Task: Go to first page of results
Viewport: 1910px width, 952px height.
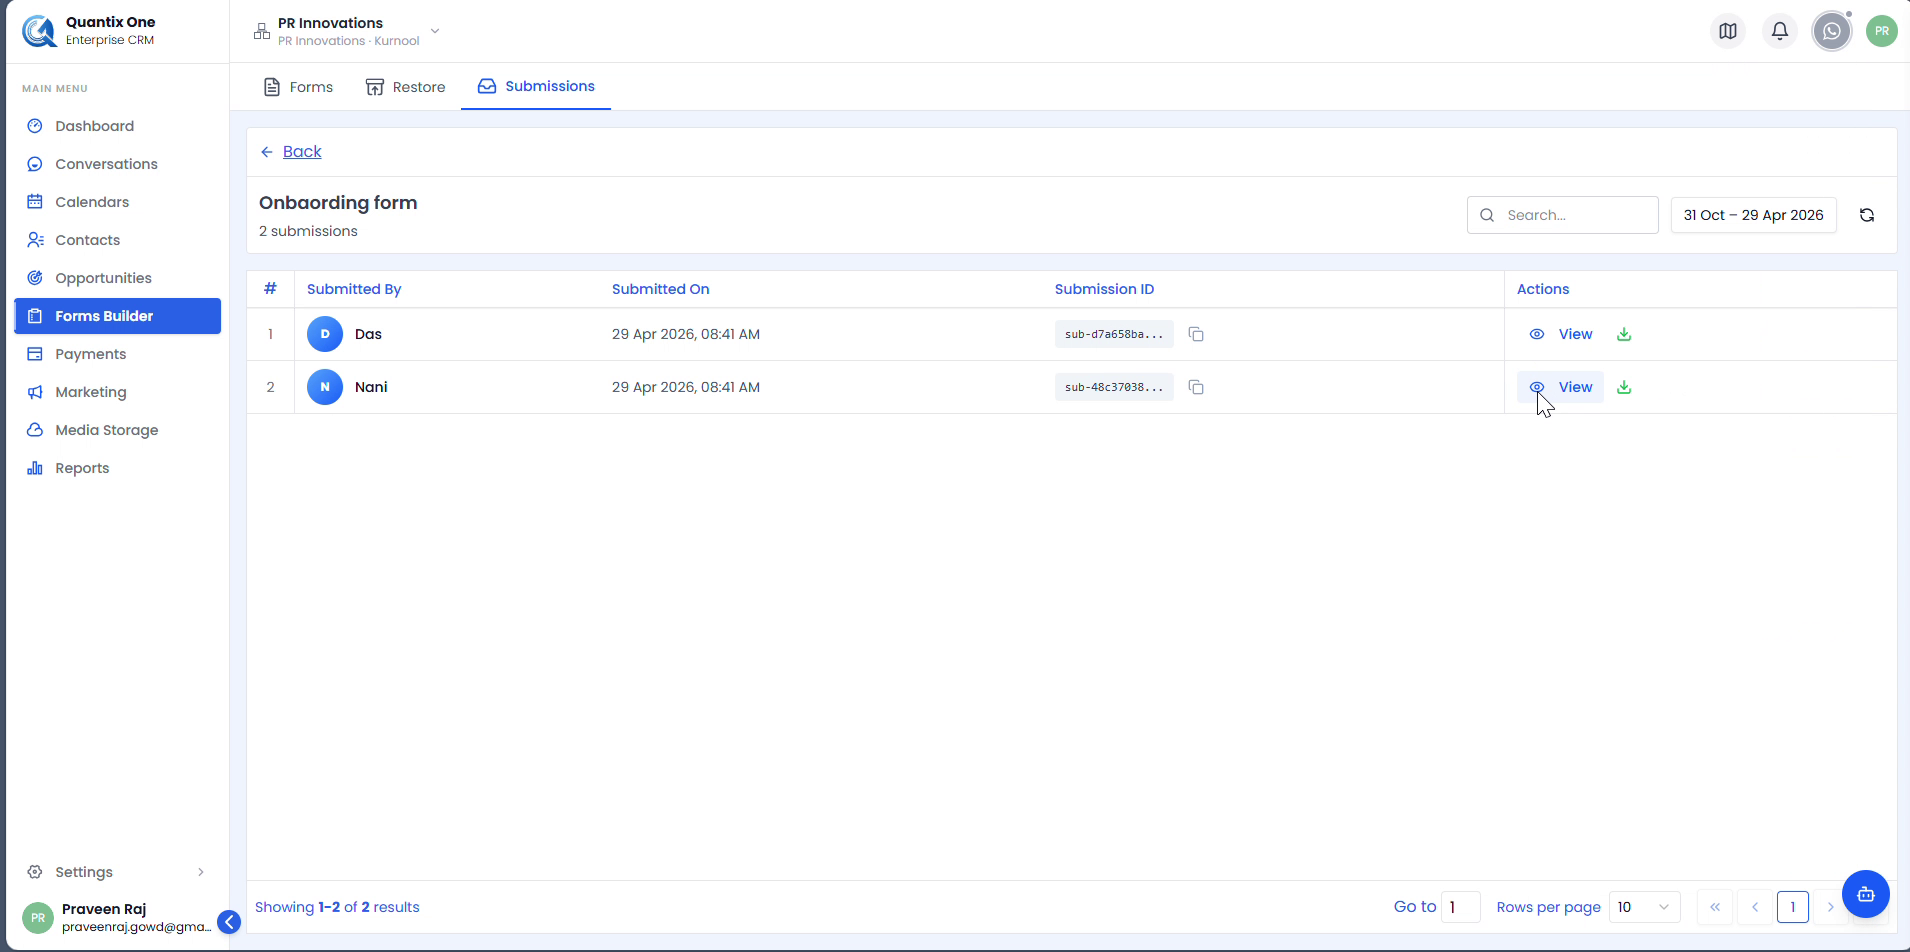Action: coord(1715,907)
